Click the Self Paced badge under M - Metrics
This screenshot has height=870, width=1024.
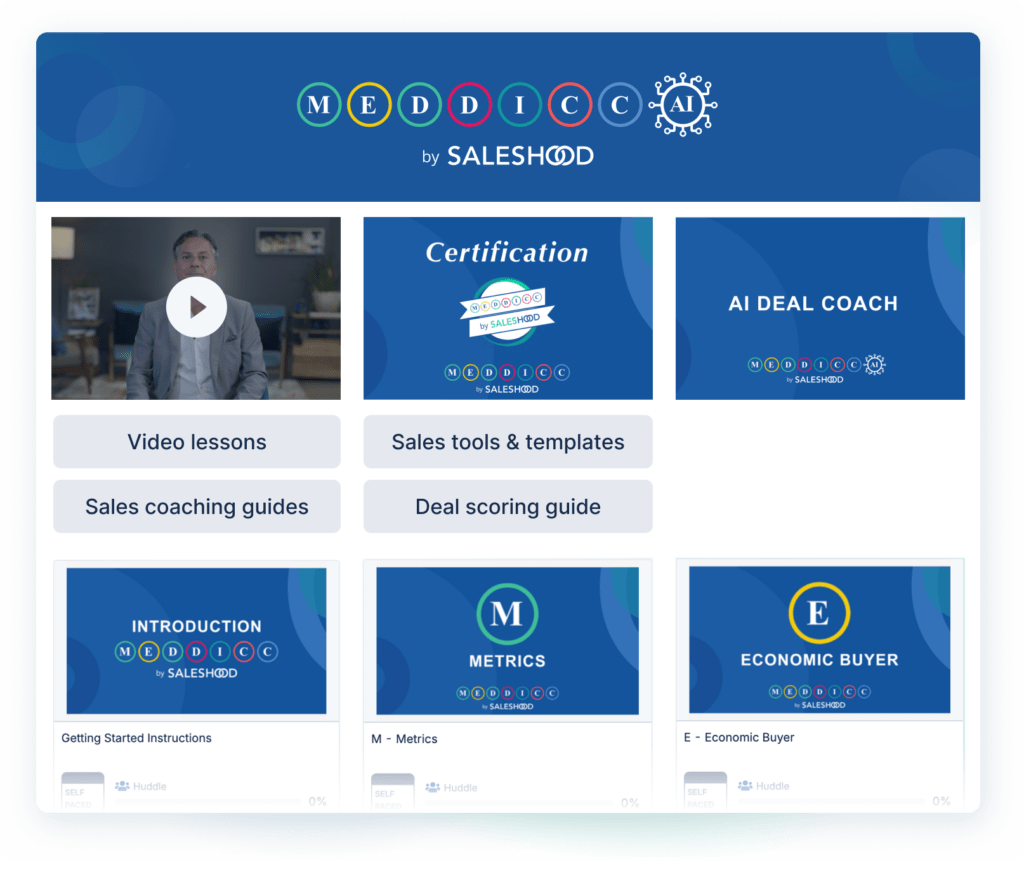point(392,792)
